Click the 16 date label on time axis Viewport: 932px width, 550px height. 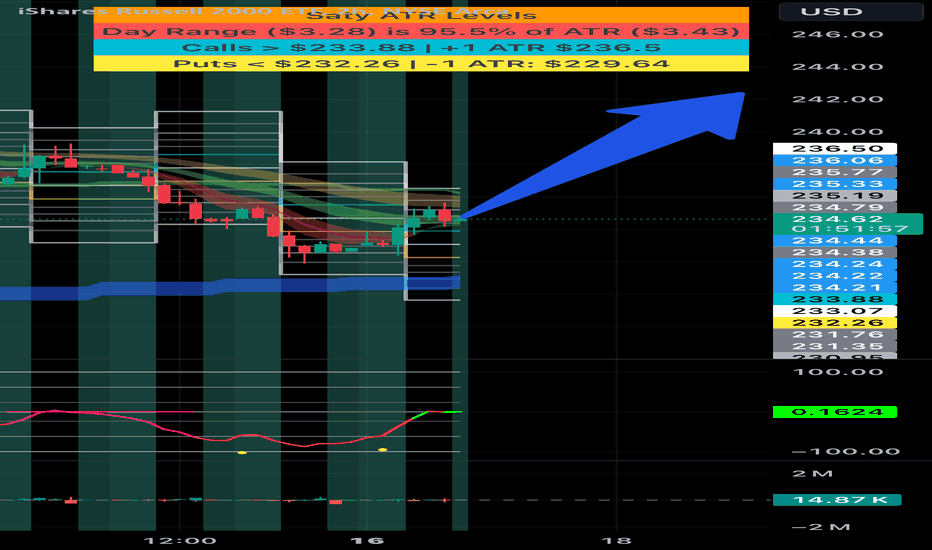click(x=367, y=541)
